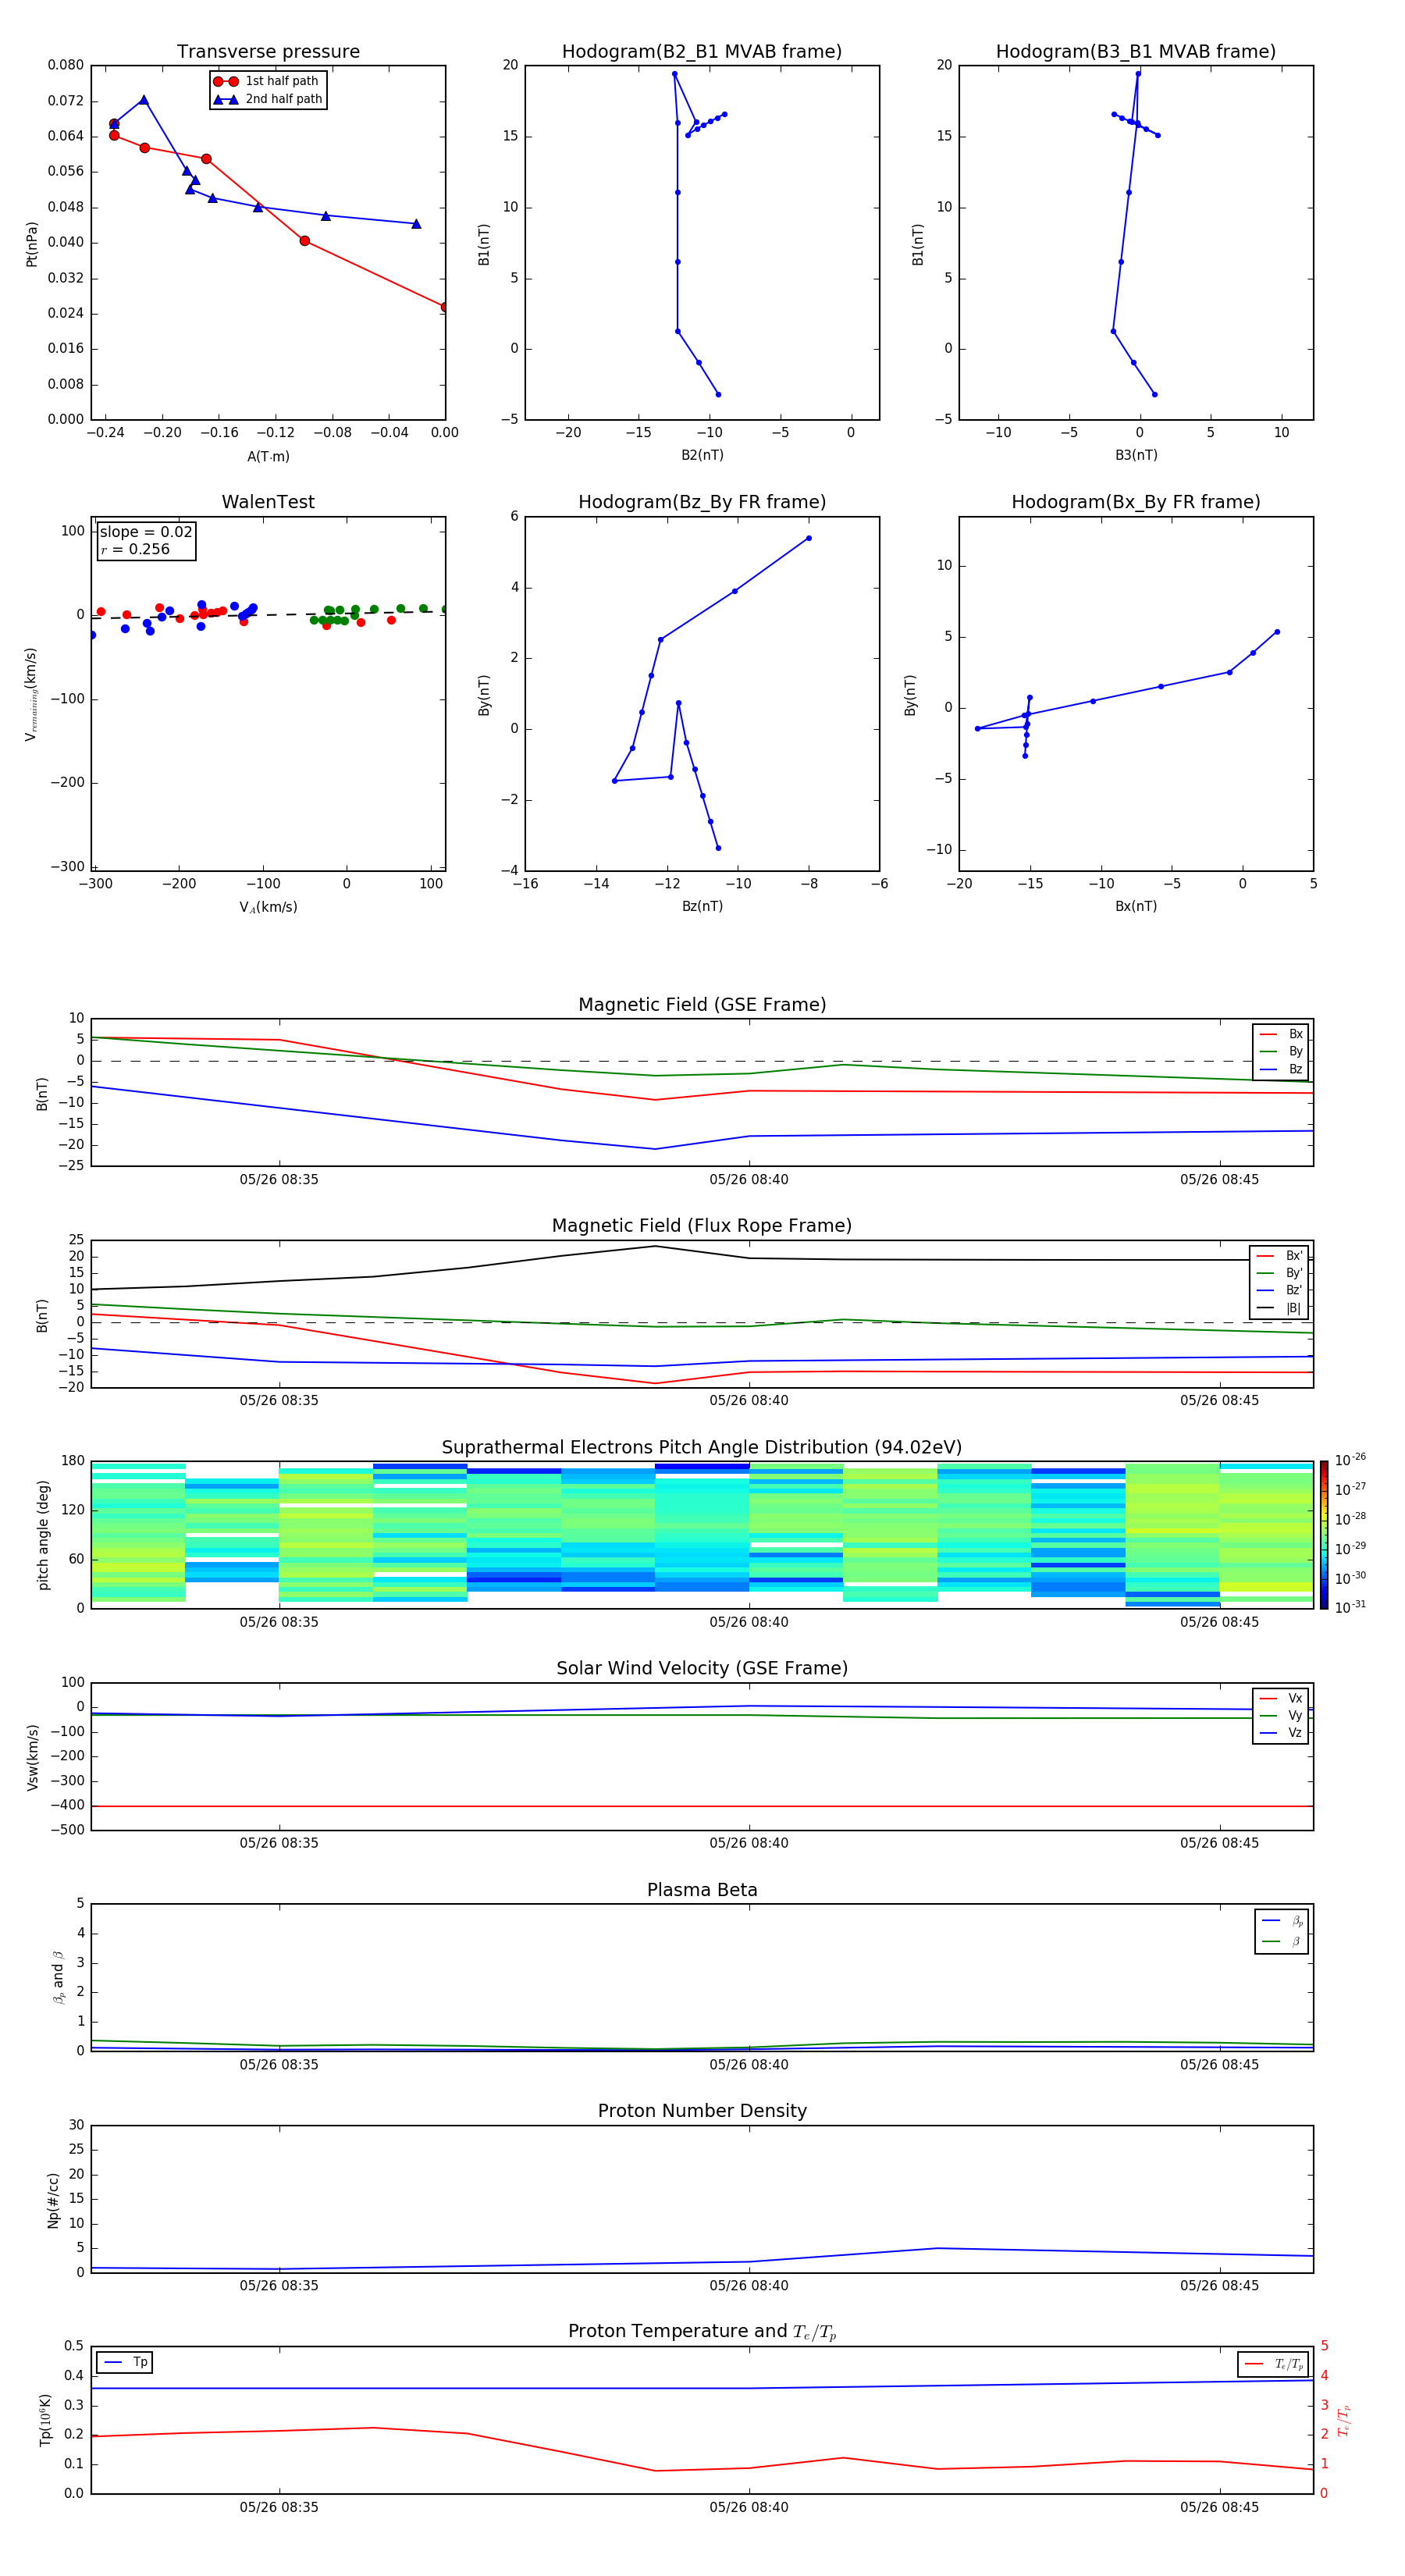Click "Suprathermal Electrons Pitch Angle Distribution" title
The width and height of the screenshot is (1405, 2576).
pos(702,1448)
